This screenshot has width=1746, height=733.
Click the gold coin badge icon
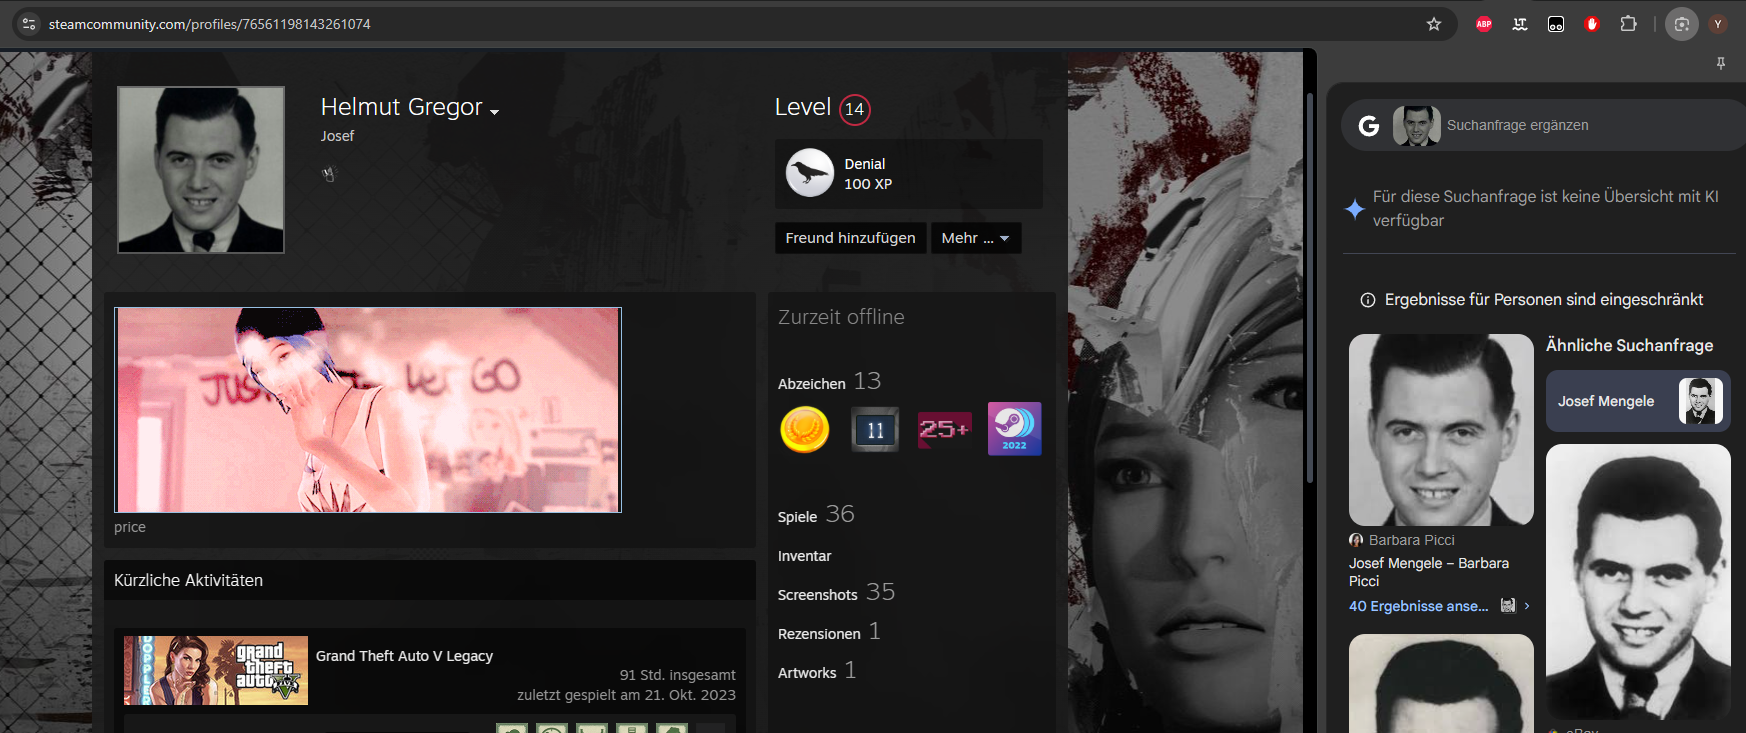[x=805, y=430]
